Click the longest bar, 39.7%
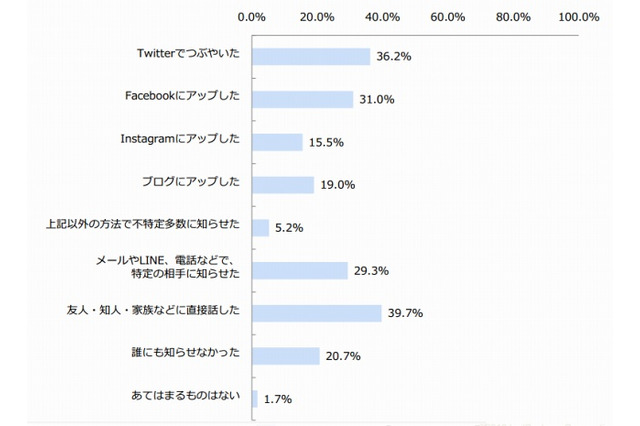This screenshot has height=426, width=640. pyautogui.click(x=317, y=313)
